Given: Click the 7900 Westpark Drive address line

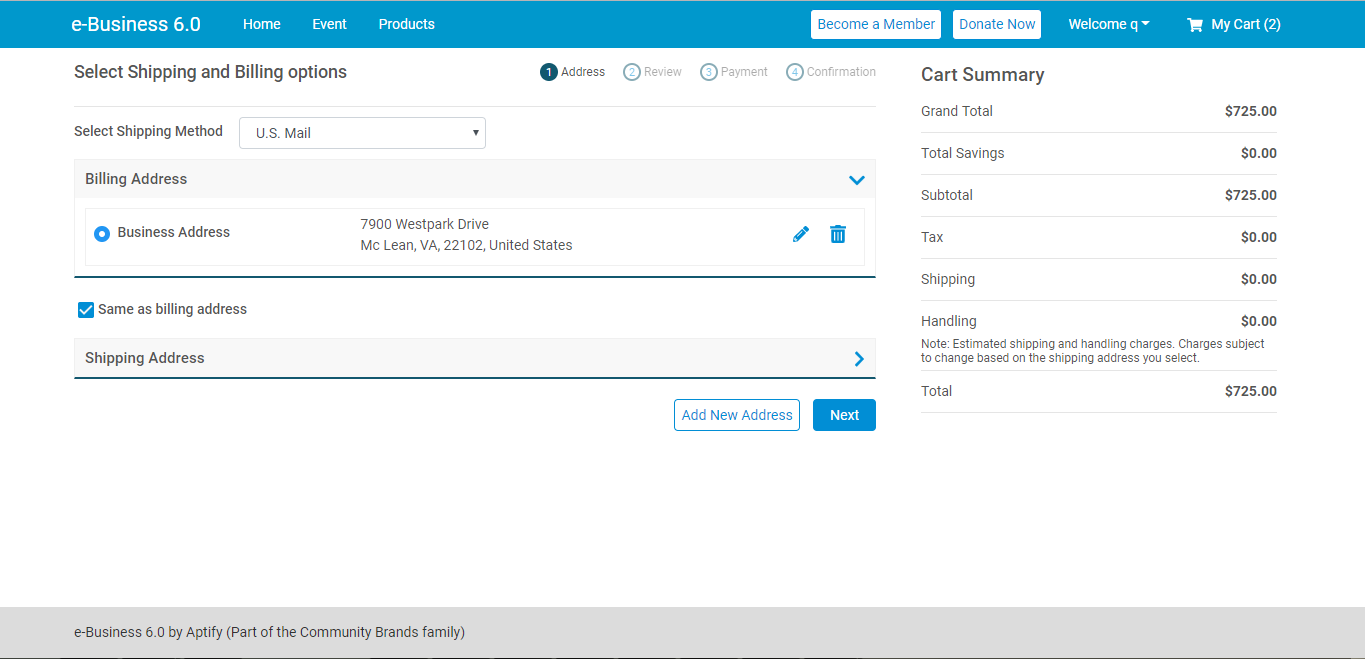Looking at the screenshot, I should (x=425, y=224).
